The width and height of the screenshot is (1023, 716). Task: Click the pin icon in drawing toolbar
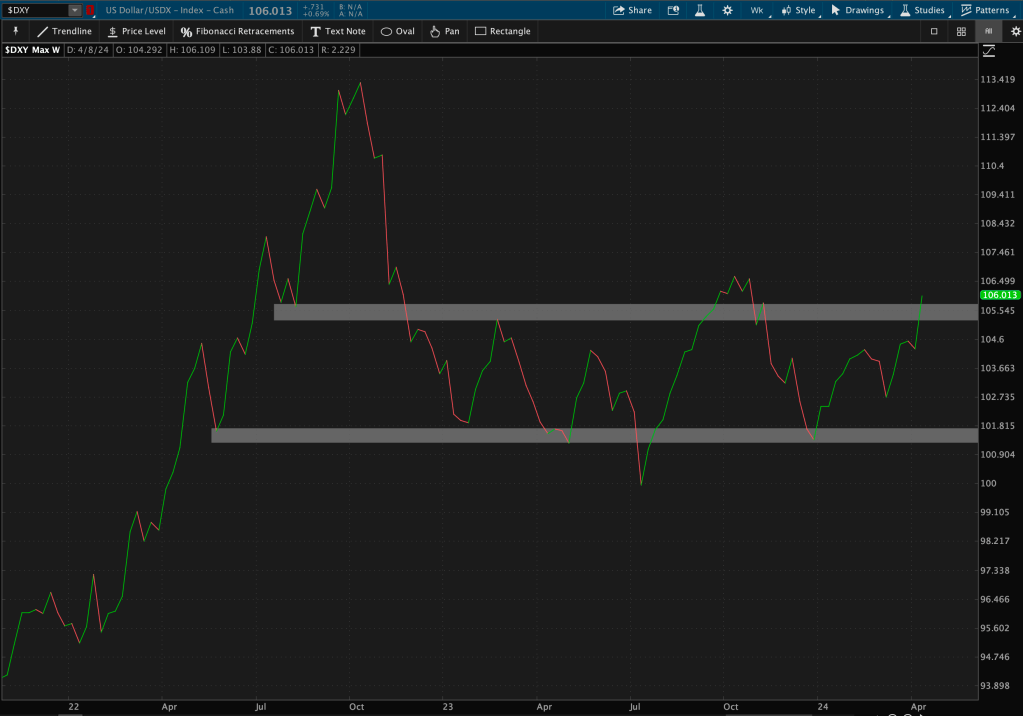click(x=15, y=31)
